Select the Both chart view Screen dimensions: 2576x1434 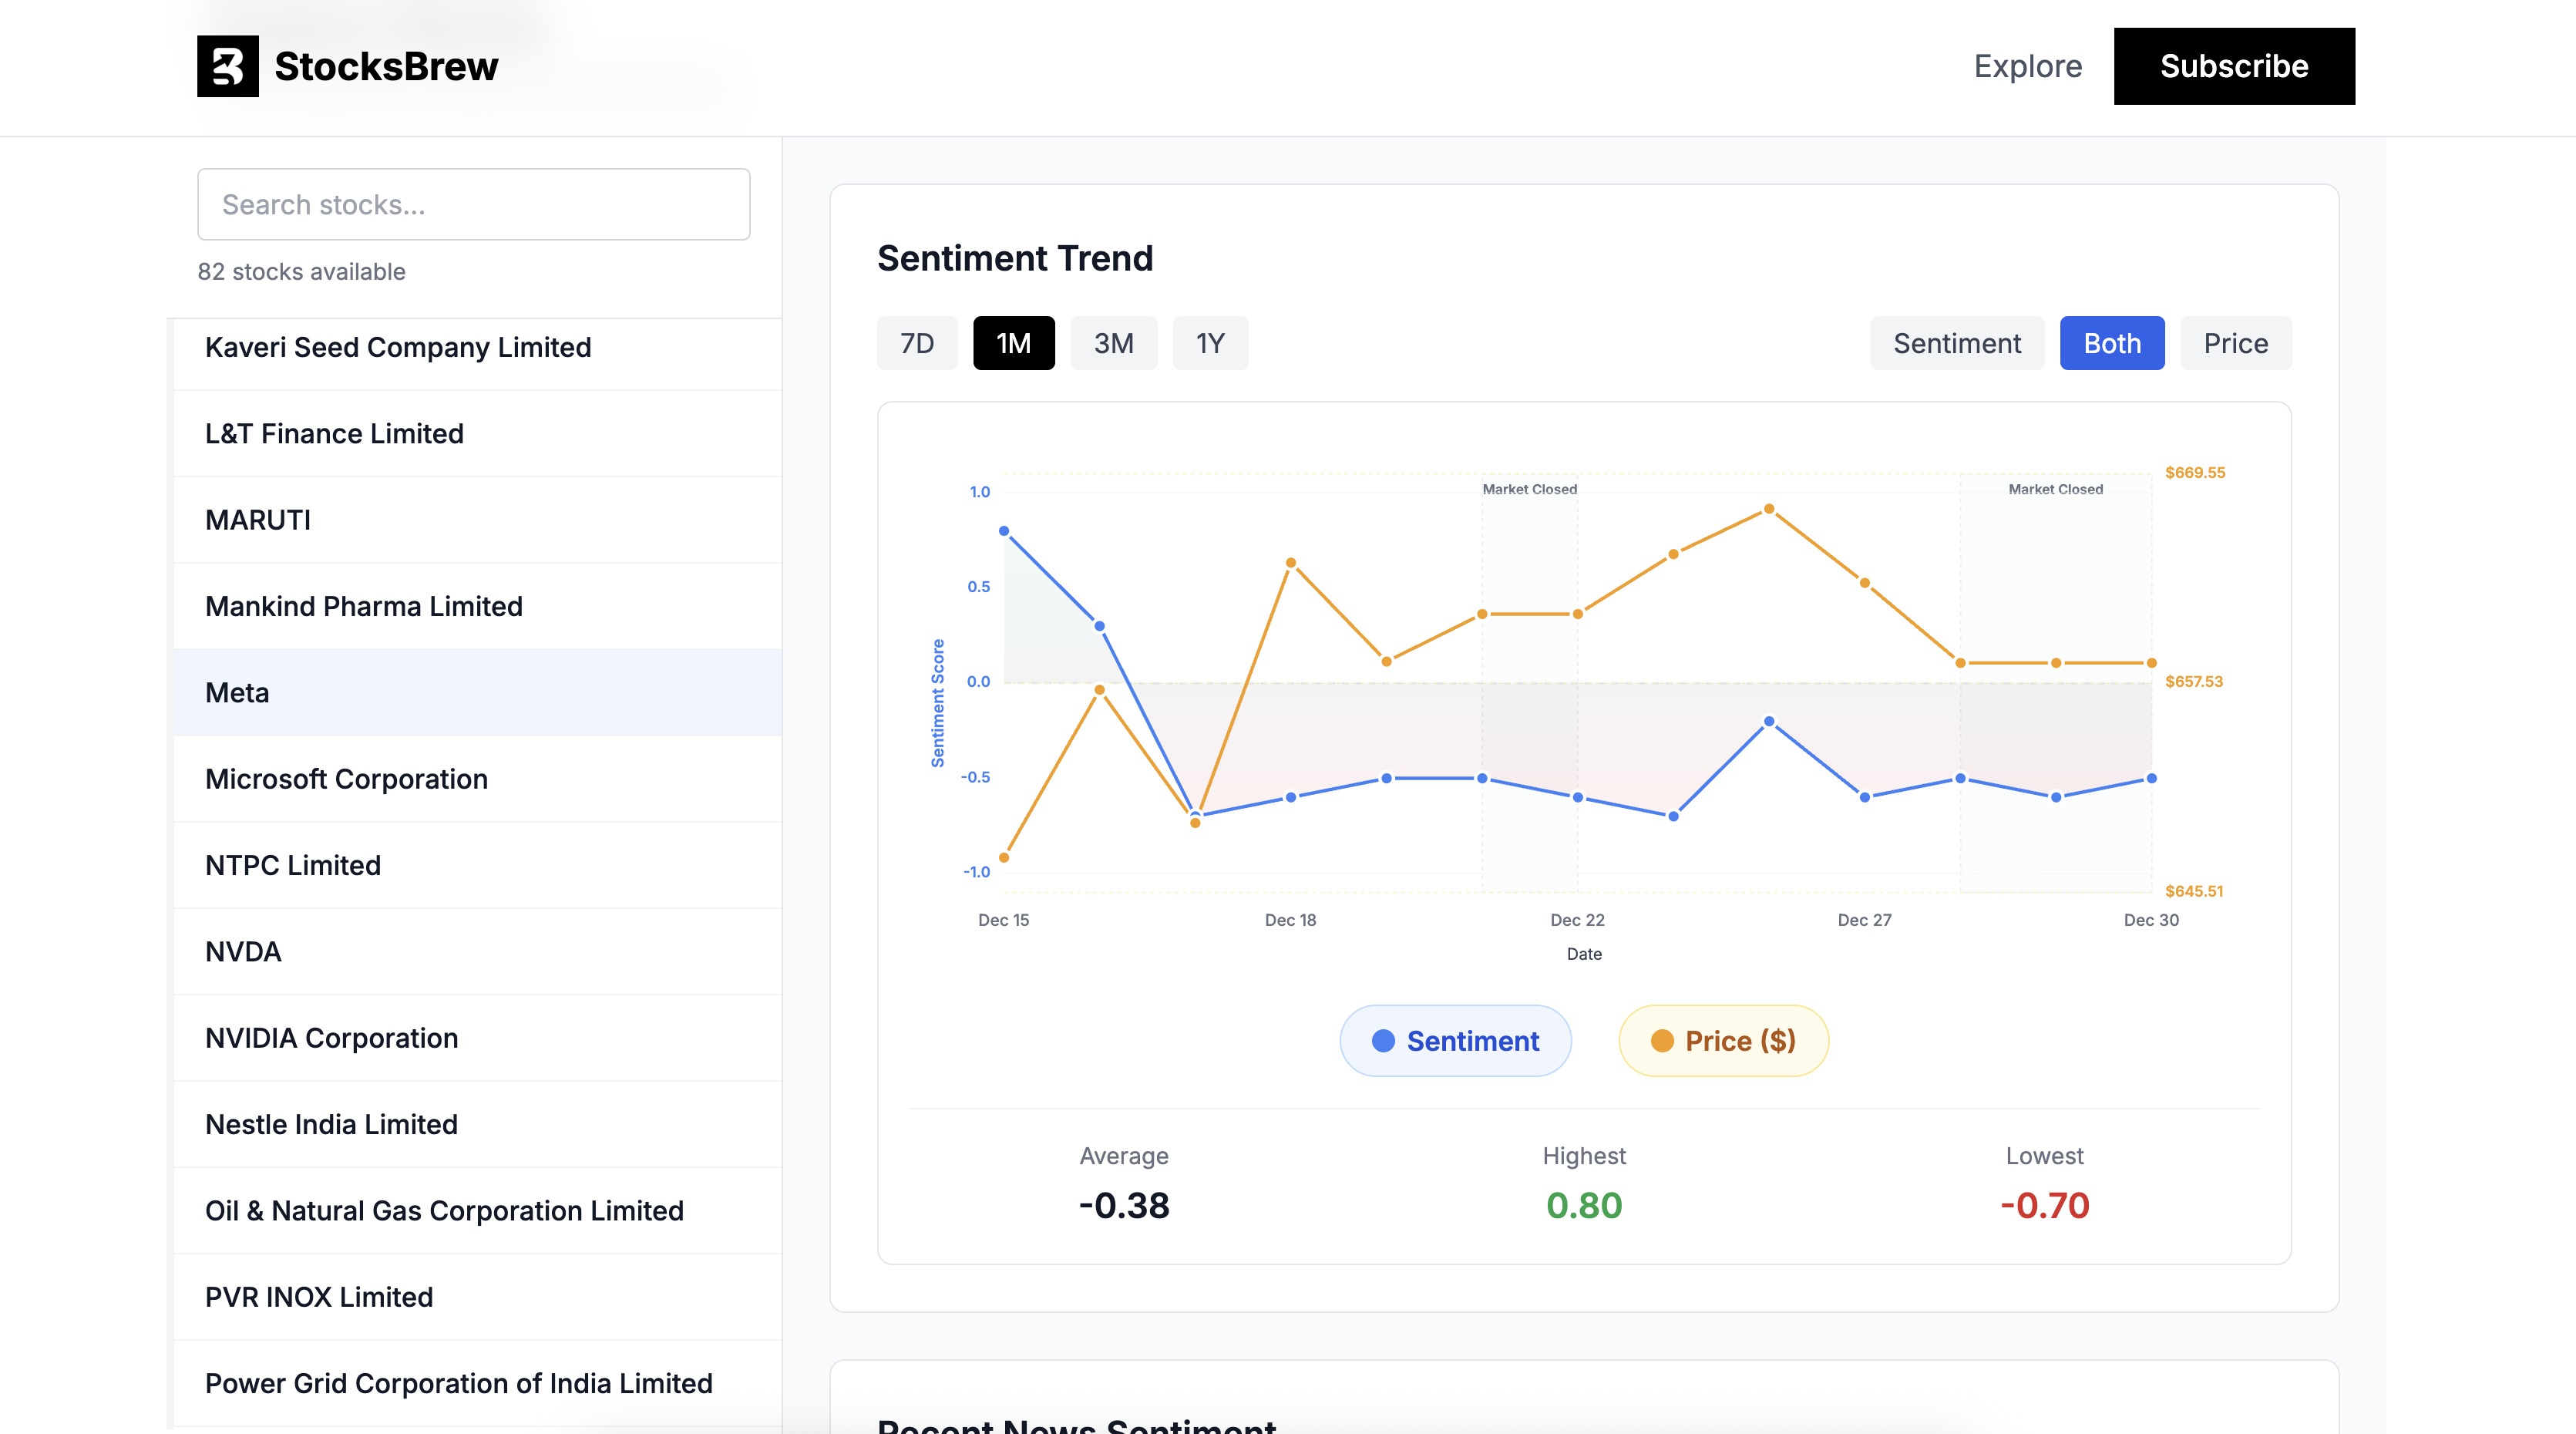point(2111,343)
